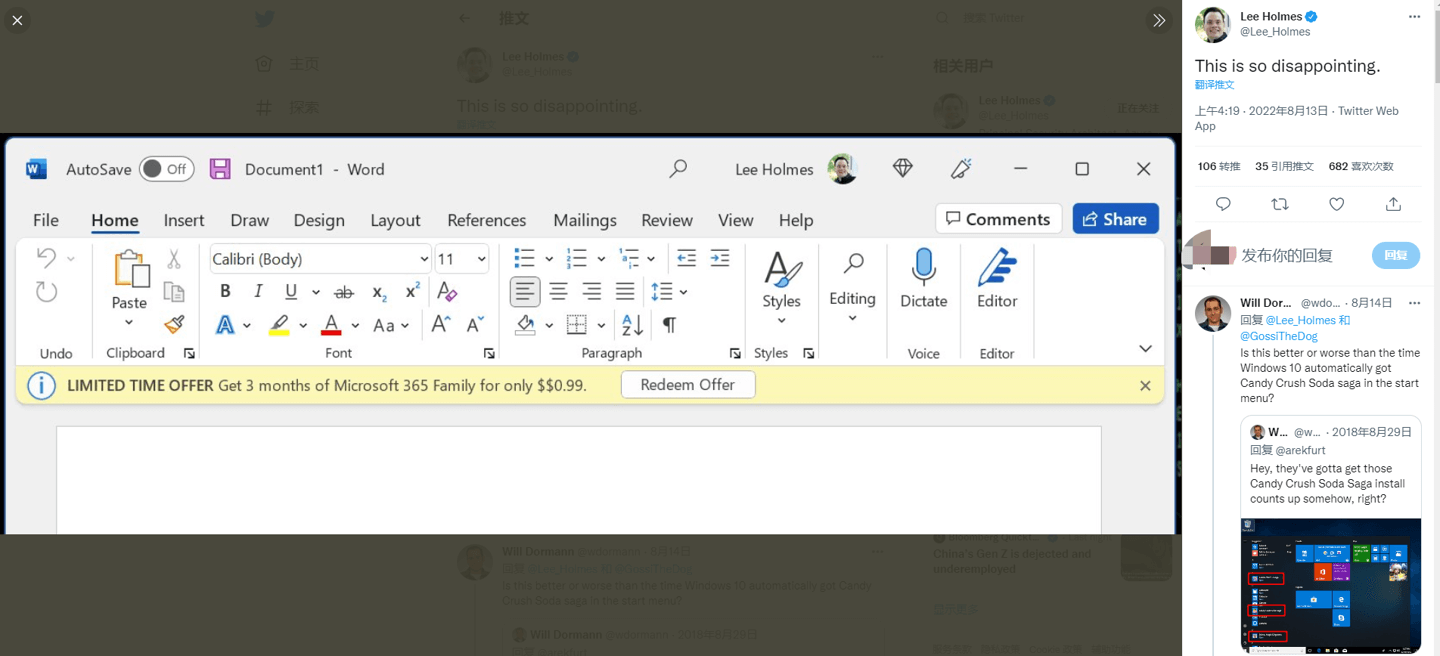Go to the Layout ribbon tab

coord(395,220)
